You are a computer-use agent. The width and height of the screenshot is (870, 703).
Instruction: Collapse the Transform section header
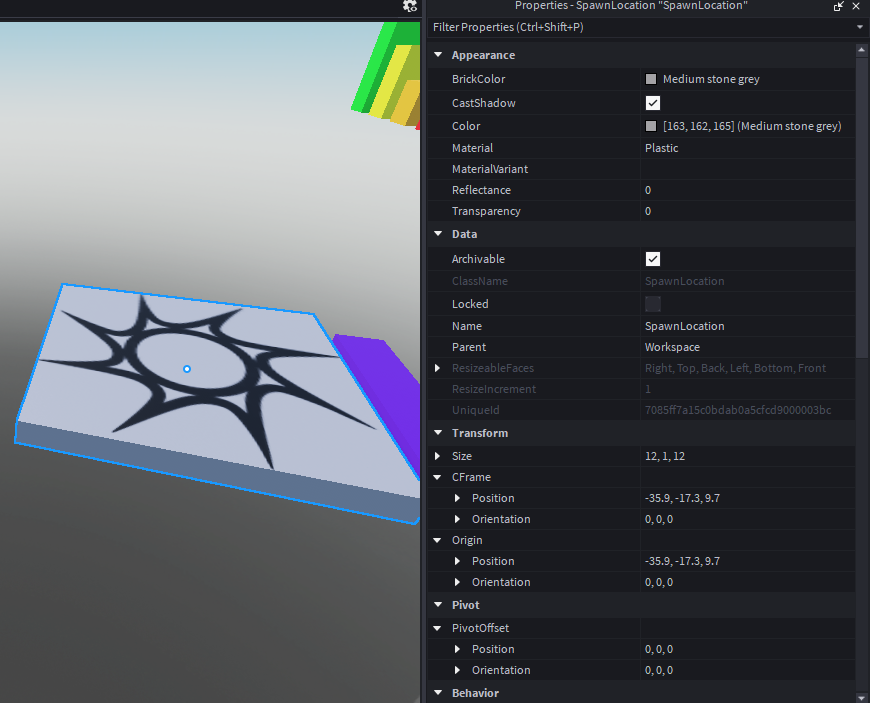click(x=438, y=433)
